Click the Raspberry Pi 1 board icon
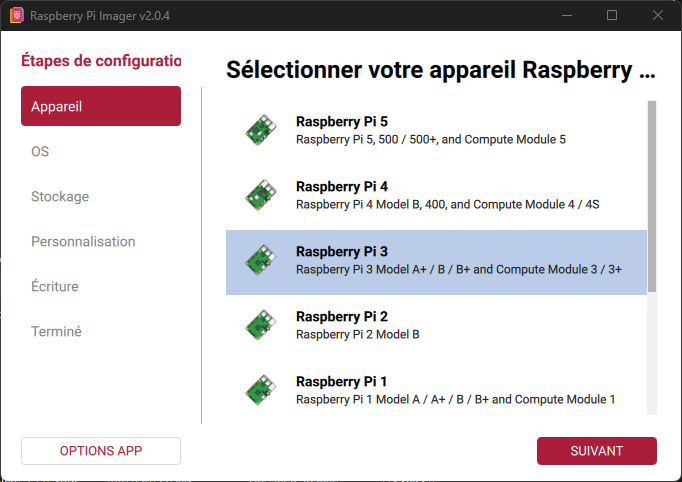This screenshot has width=682, height=482. point(262,390)
